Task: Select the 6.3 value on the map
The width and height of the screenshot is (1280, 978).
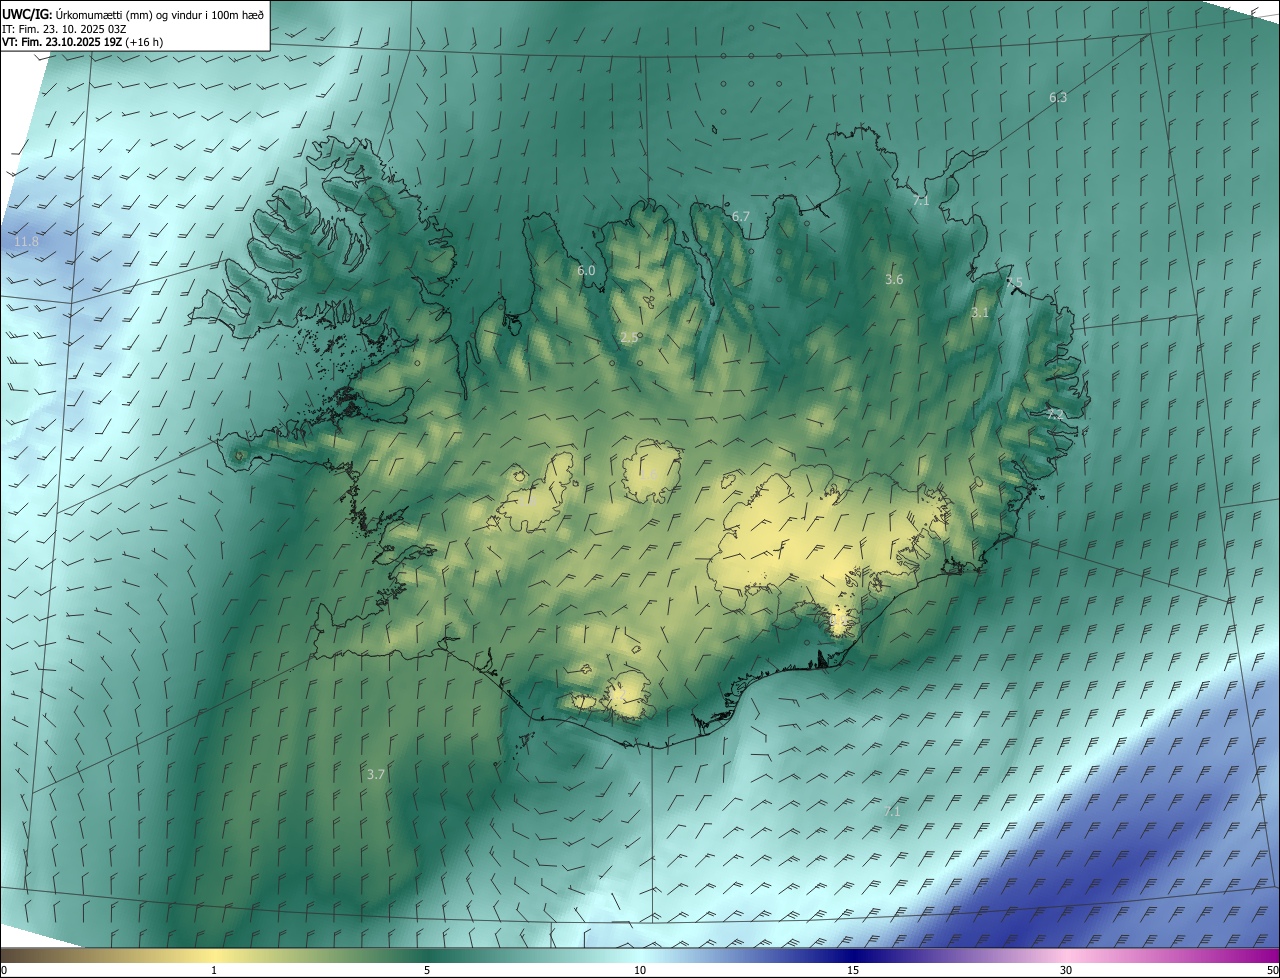Action: (x=1058, y=97)
